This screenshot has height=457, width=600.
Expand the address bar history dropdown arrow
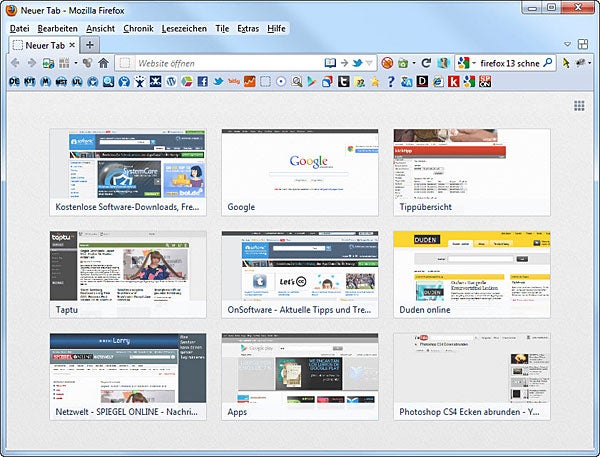(x=370, y=63)
